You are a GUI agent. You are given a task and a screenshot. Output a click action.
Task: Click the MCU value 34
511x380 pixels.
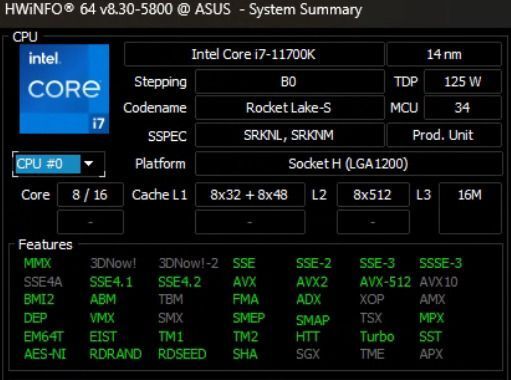tap(463, 108)
